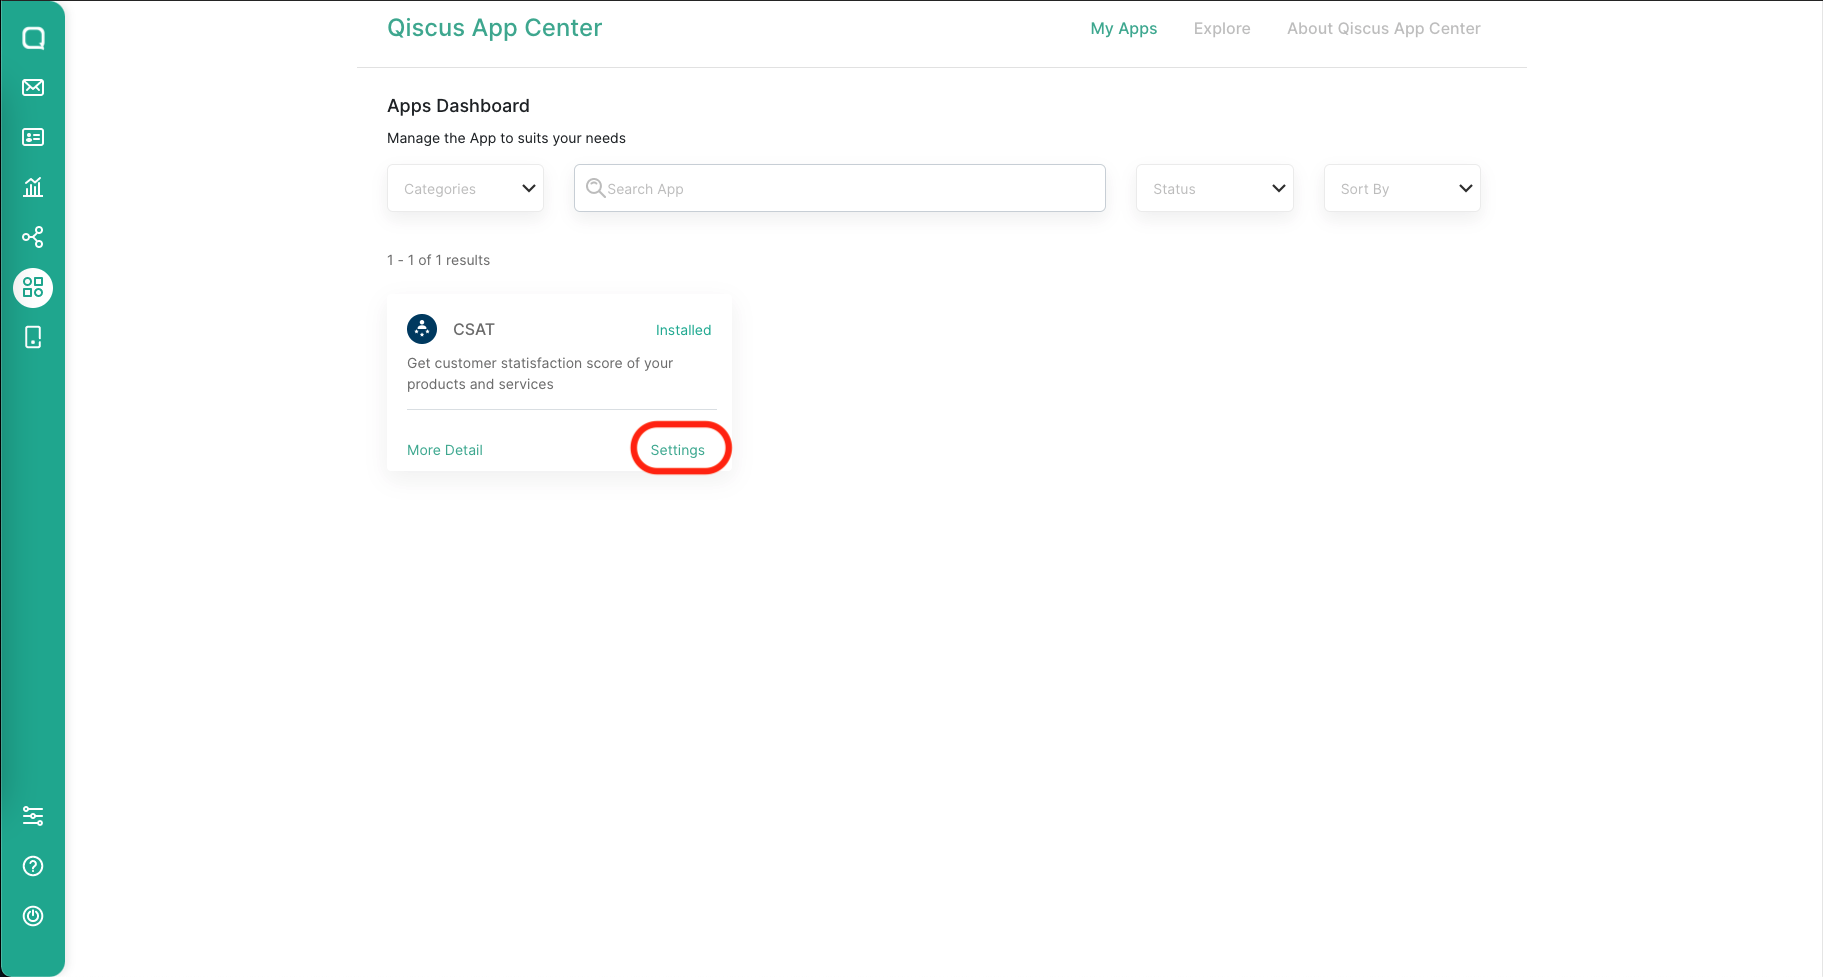The image size is (1823, 977).
Task: Open the Status filter dropdown
Action: [1214, 189]
